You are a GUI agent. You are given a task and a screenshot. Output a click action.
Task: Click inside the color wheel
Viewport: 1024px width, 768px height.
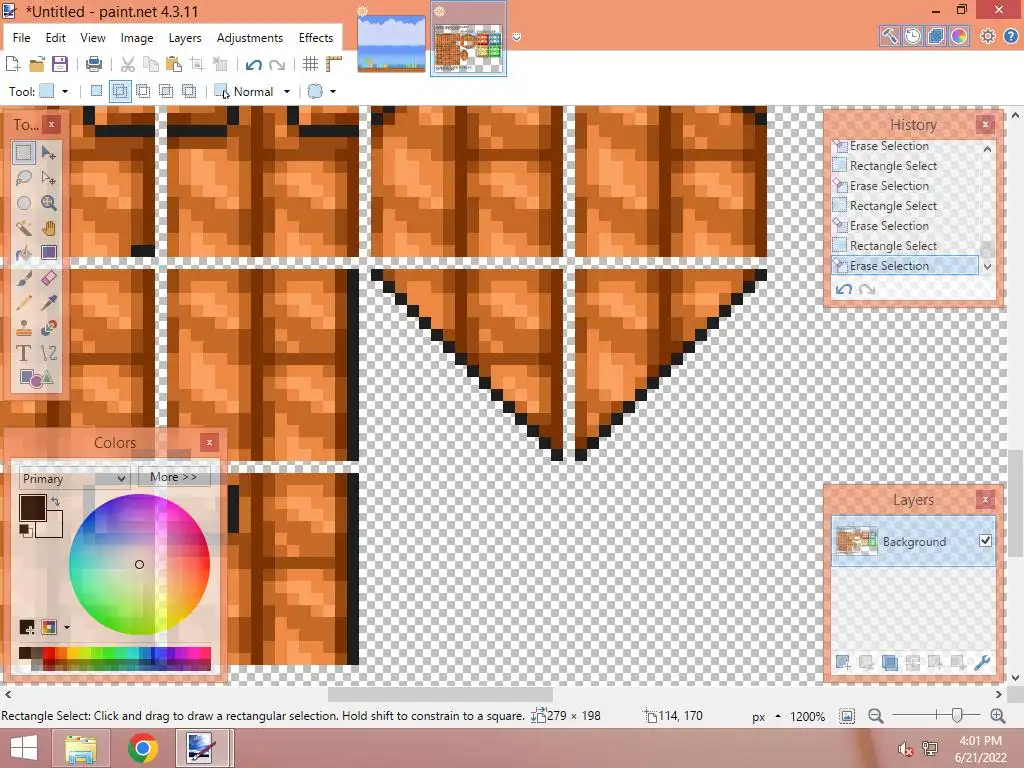[139, 564]
